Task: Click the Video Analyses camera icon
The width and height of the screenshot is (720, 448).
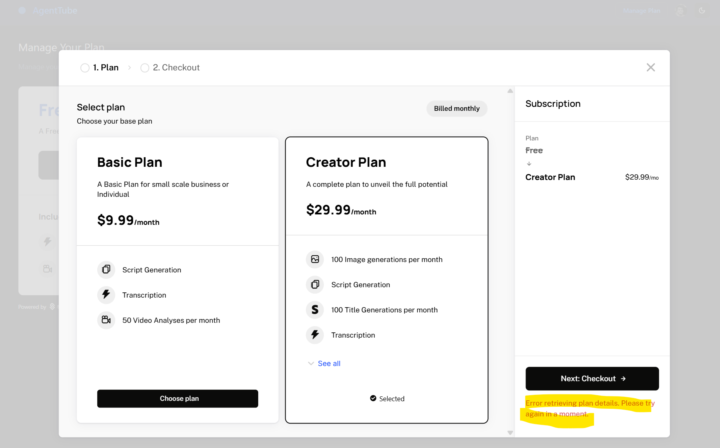Action: (106, 320)
